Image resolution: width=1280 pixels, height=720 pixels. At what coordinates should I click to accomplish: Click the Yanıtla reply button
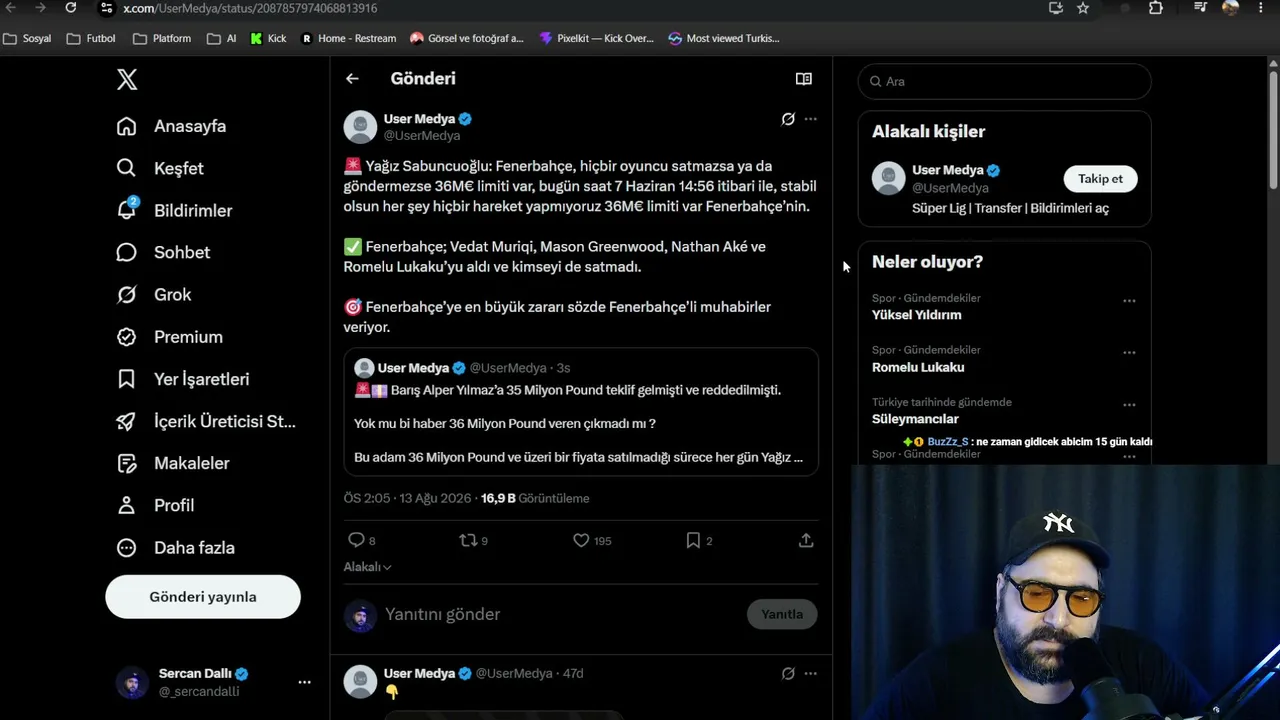point(782,614)
